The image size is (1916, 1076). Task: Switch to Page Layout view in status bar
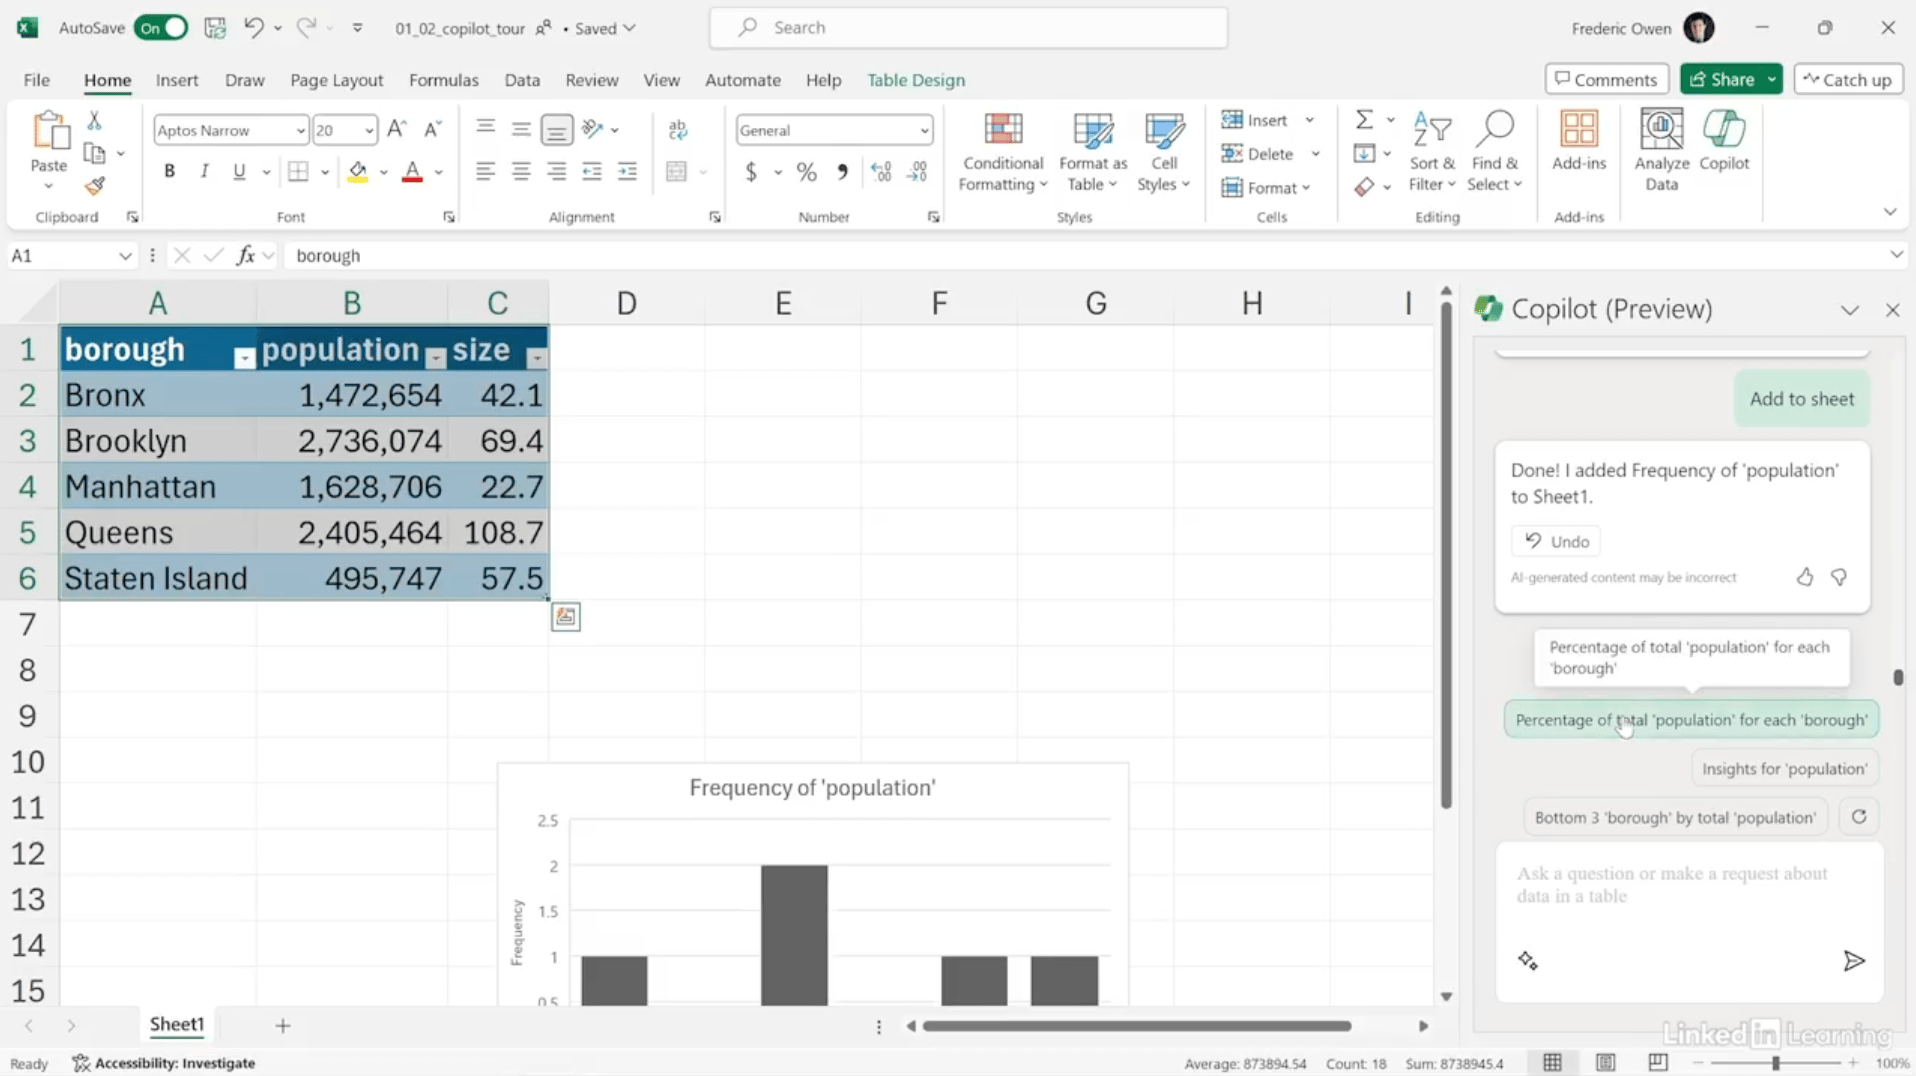click(x=1605, y=1063)
